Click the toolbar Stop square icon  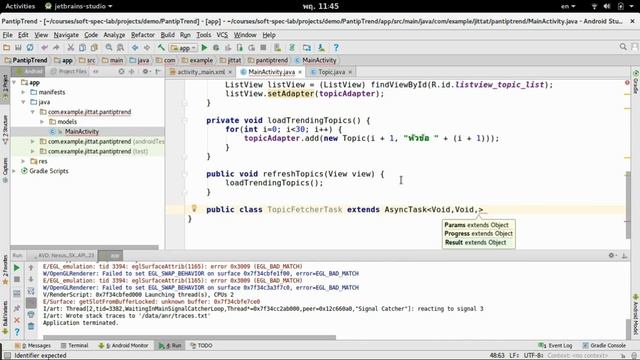(263, 48)
